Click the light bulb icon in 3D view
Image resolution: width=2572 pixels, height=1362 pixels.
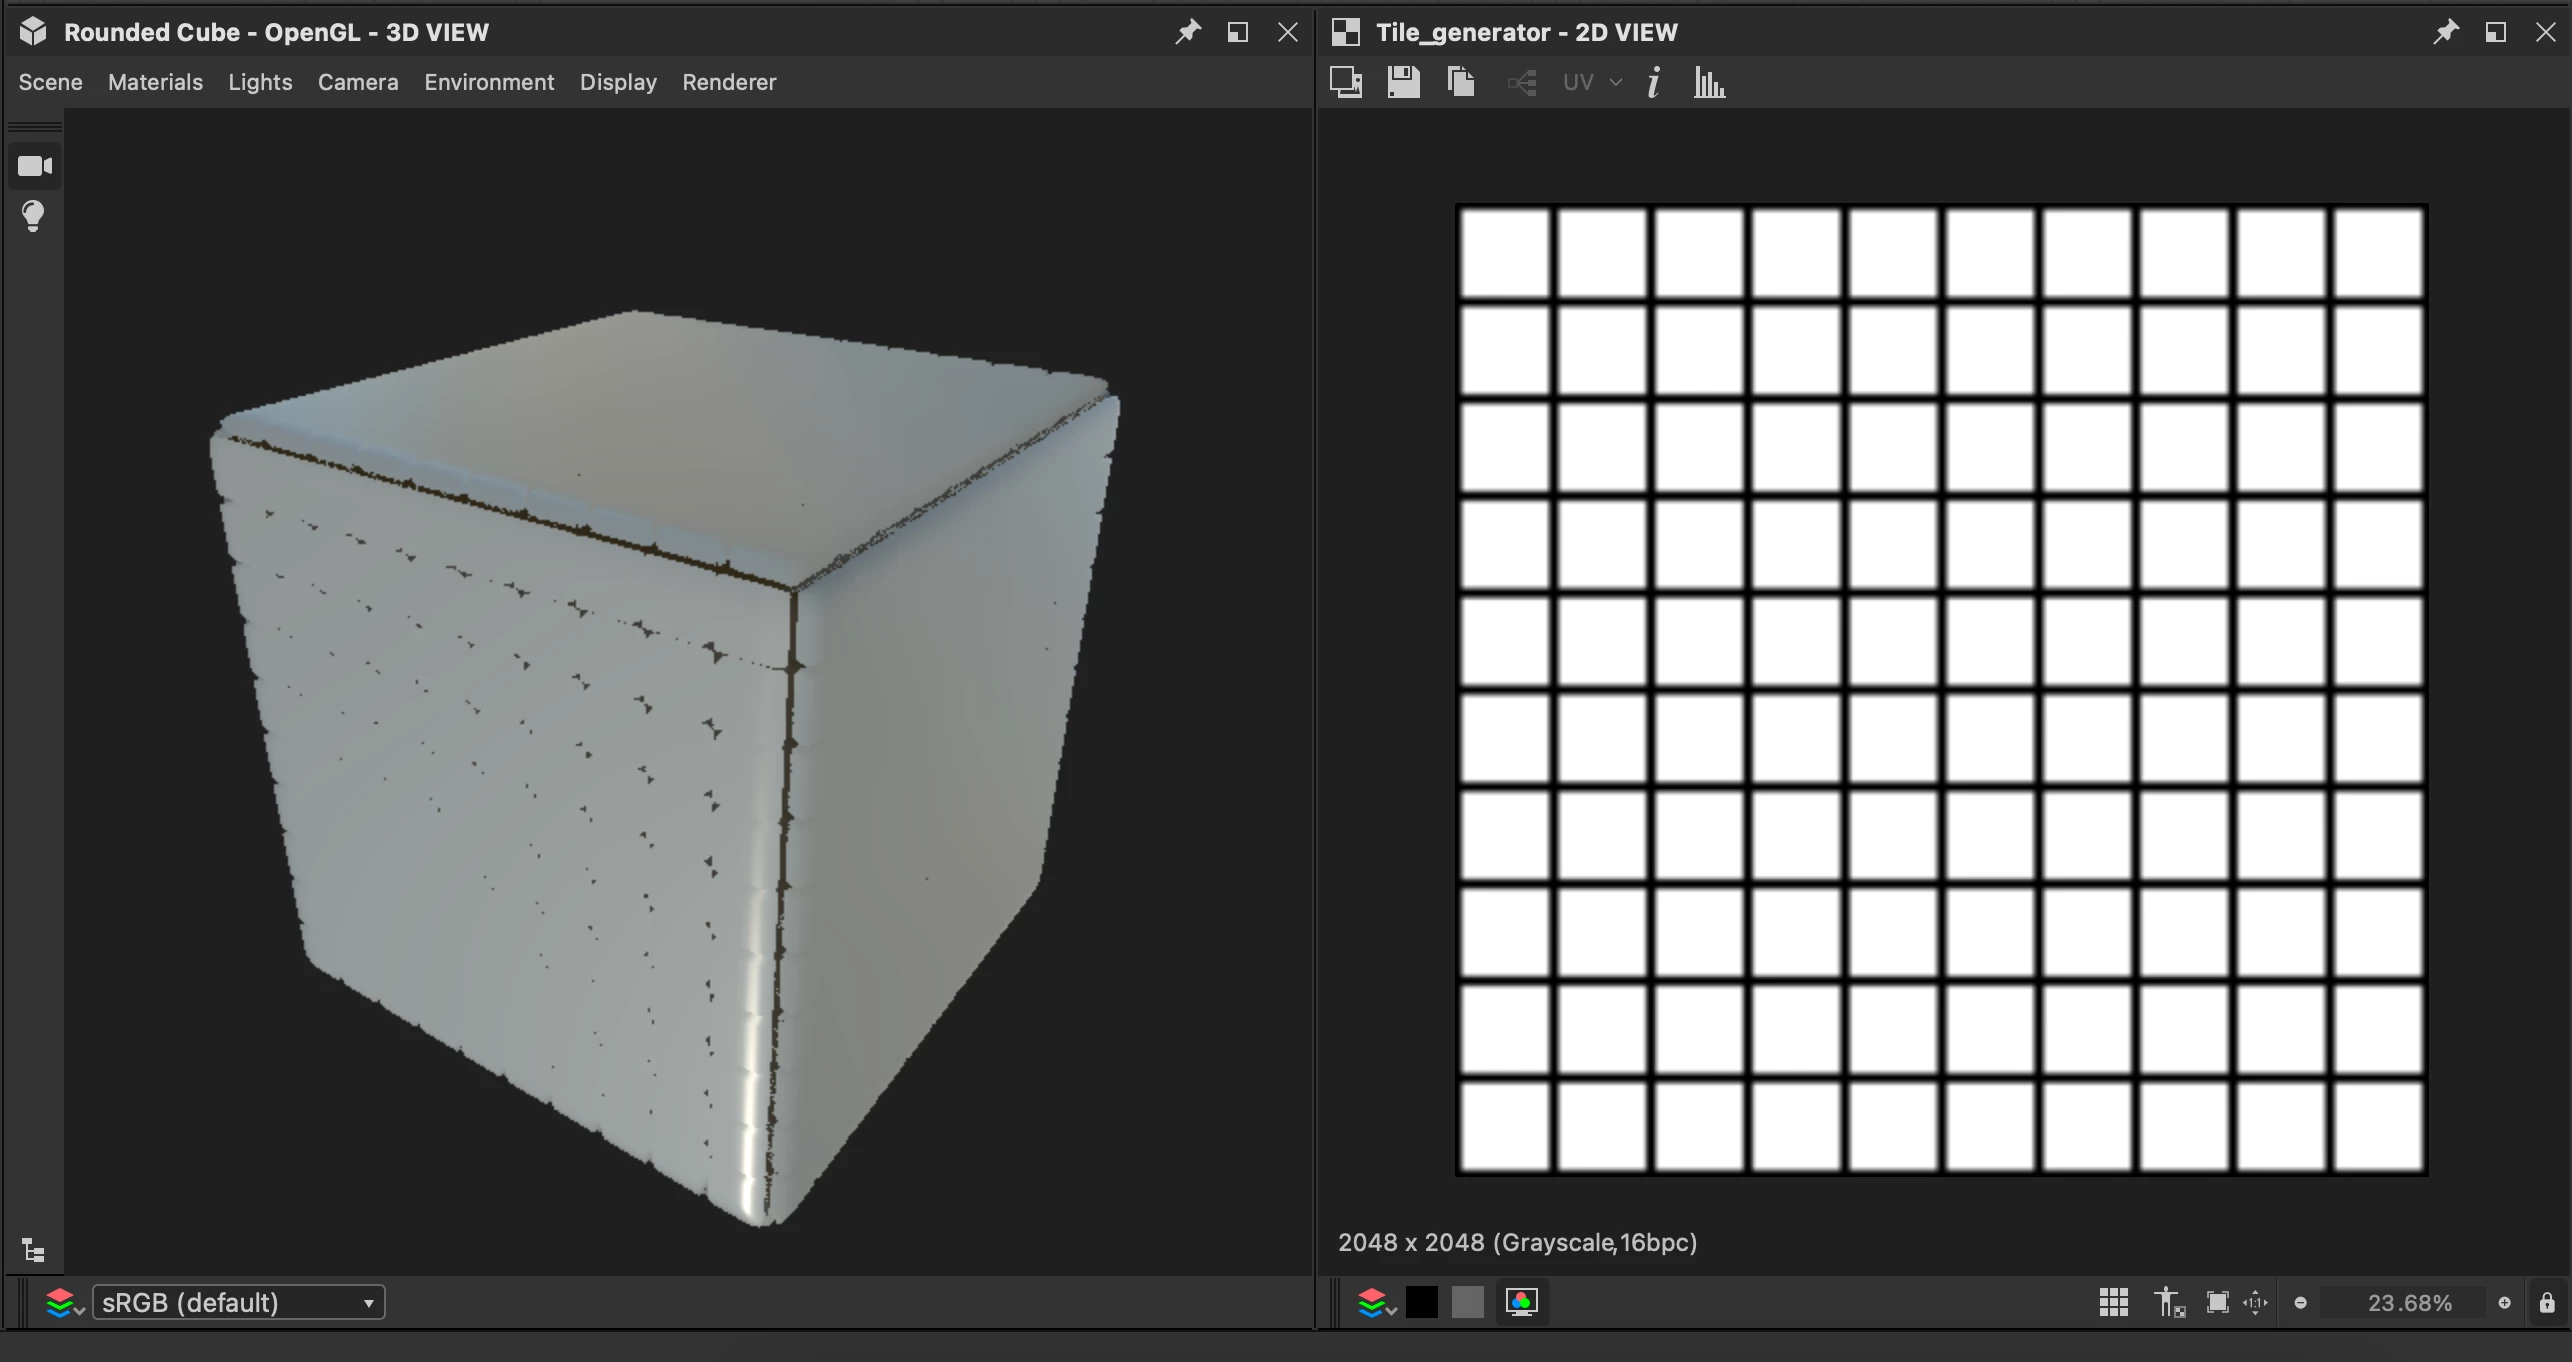click(33, 216)
